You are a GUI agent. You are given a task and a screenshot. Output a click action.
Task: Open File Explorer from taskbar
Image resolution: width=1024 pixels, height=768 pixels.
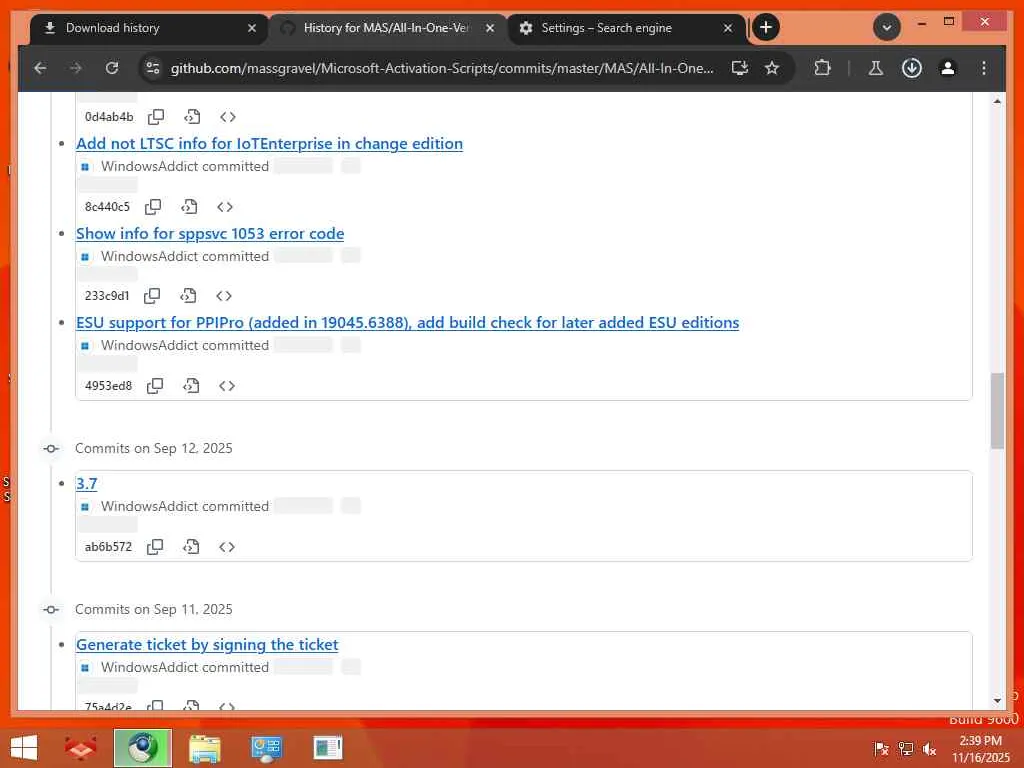[x=204, y=748]
